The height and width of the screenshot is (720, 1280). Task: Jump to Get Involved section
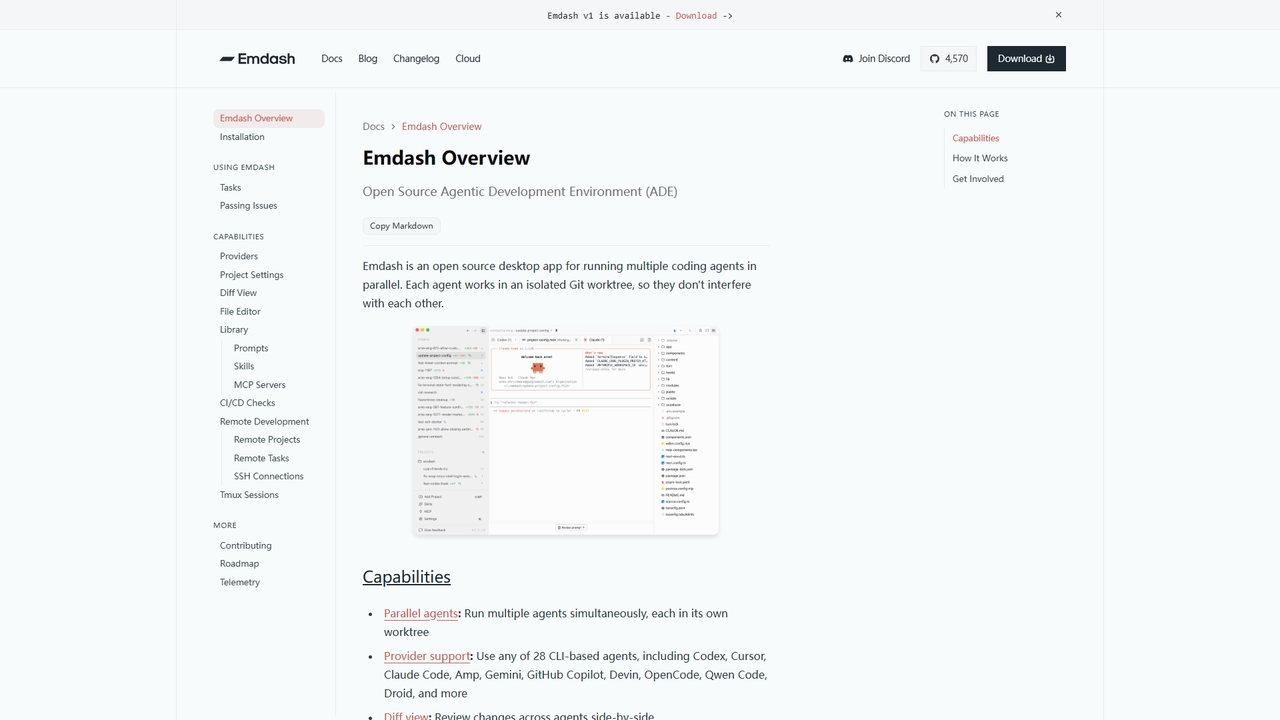coord(978,179)
